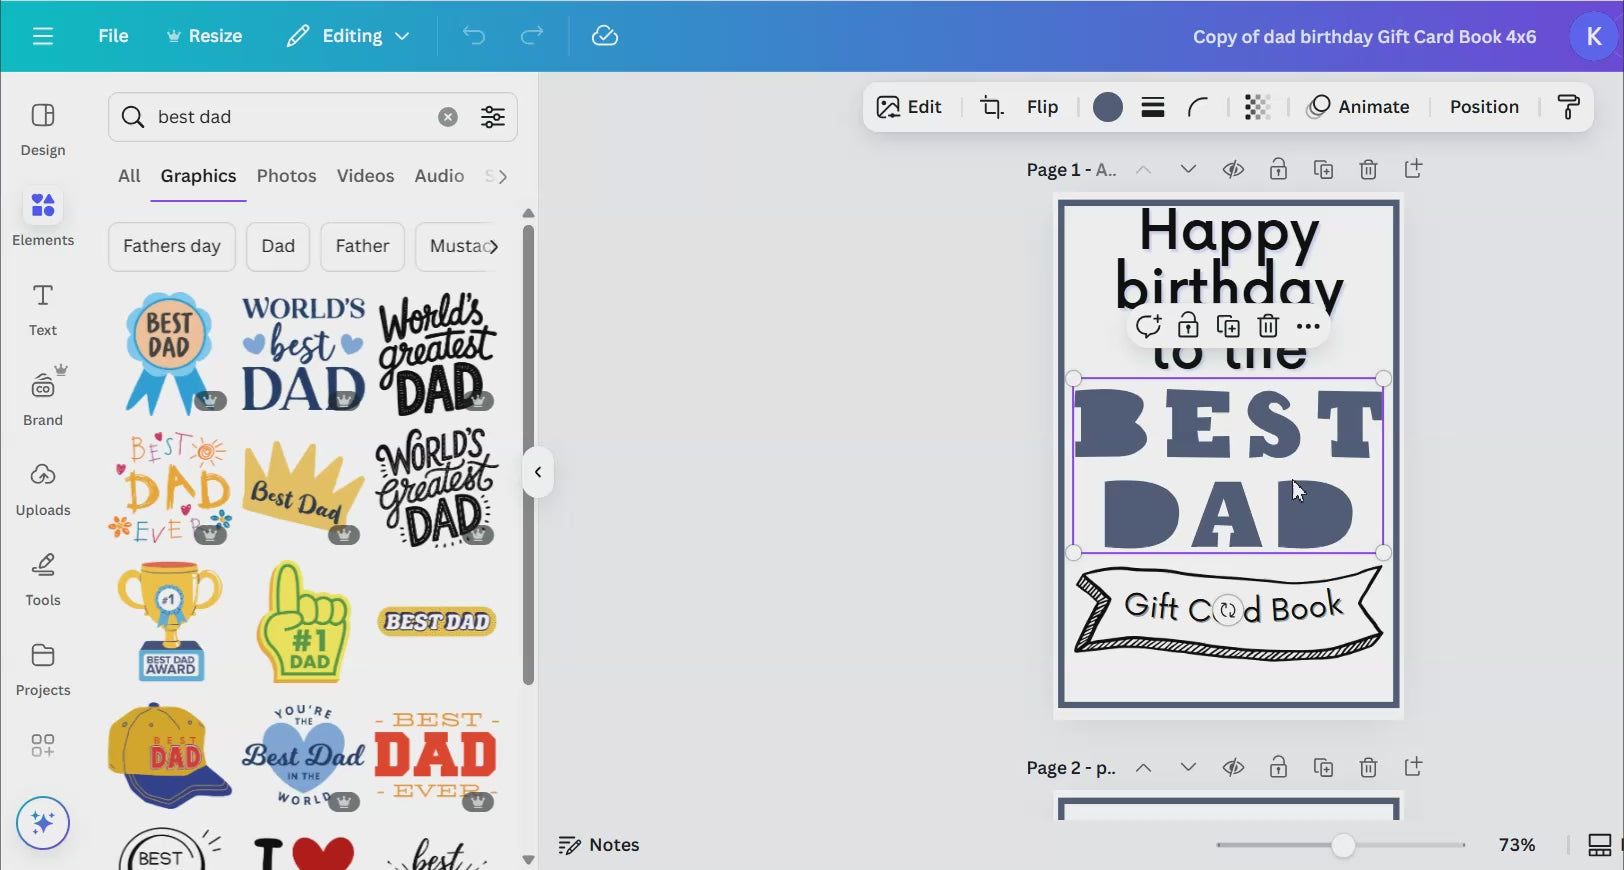1624x870 pixels.
Task: Click the copy style paint roller icon
Action: pos(1569,107)
